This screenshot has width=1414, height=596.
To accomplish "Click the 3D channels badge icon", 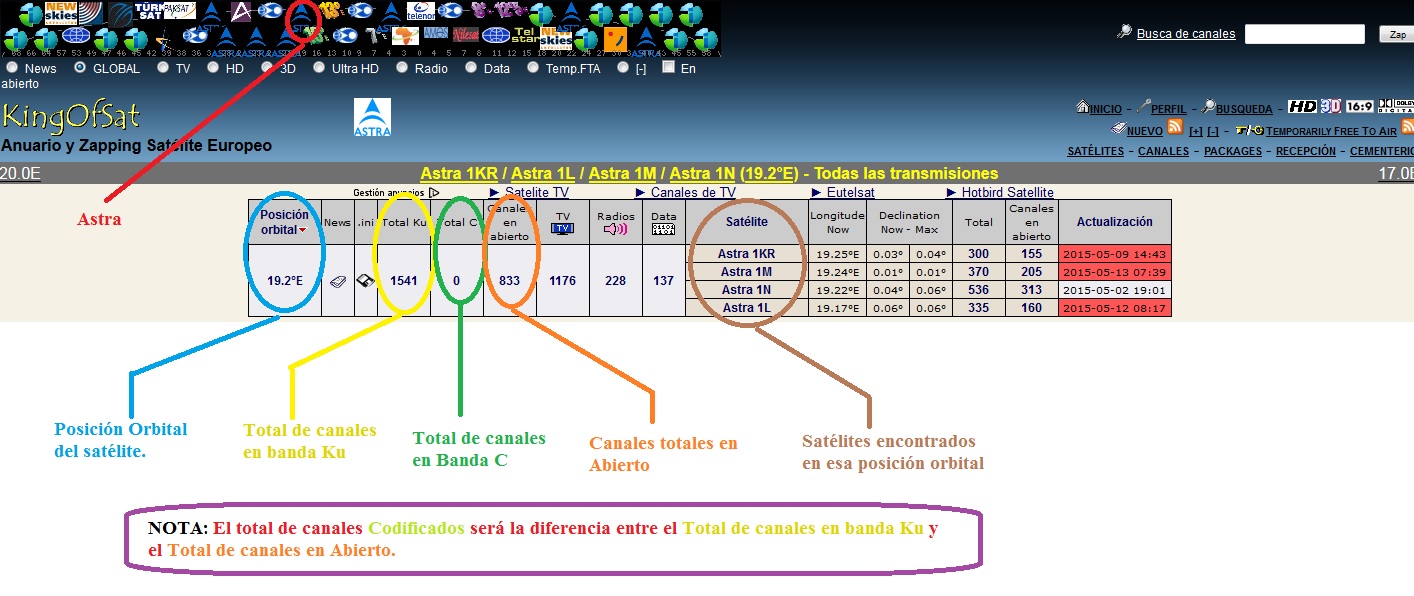I will (1331, 106).
